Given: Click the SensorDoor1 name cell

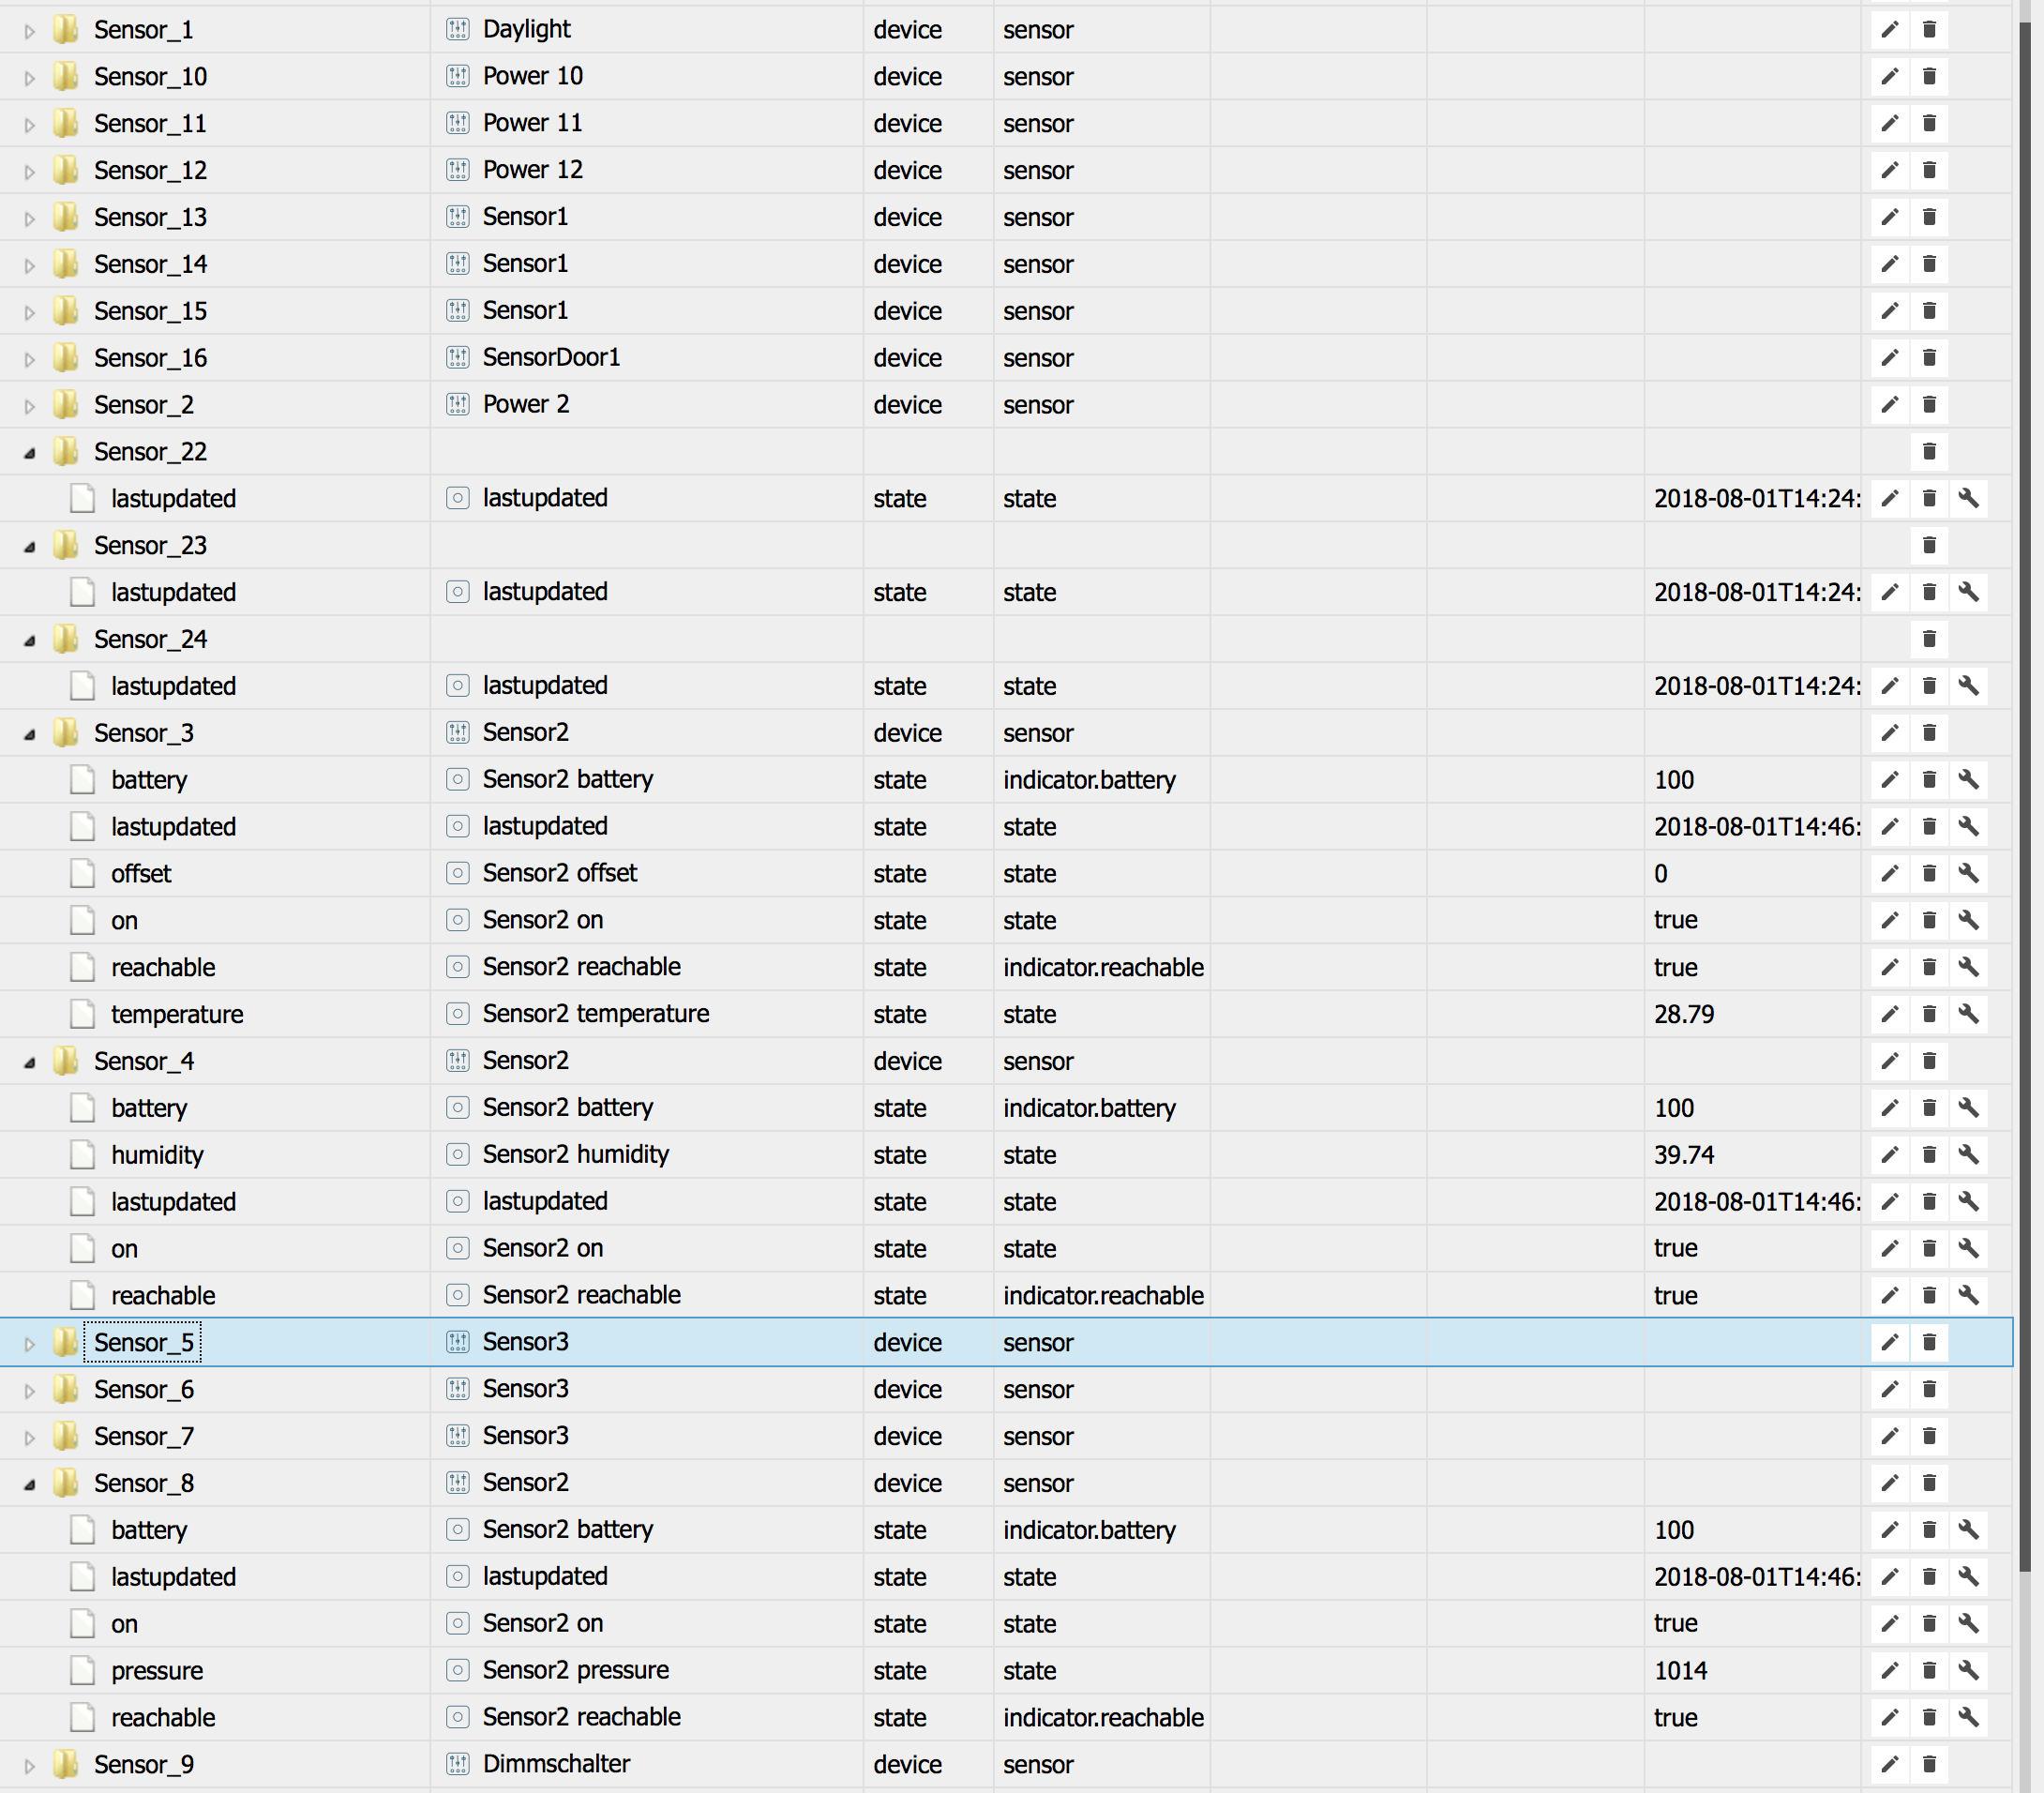Looking at the screenshot, I should tap(551, 358).
